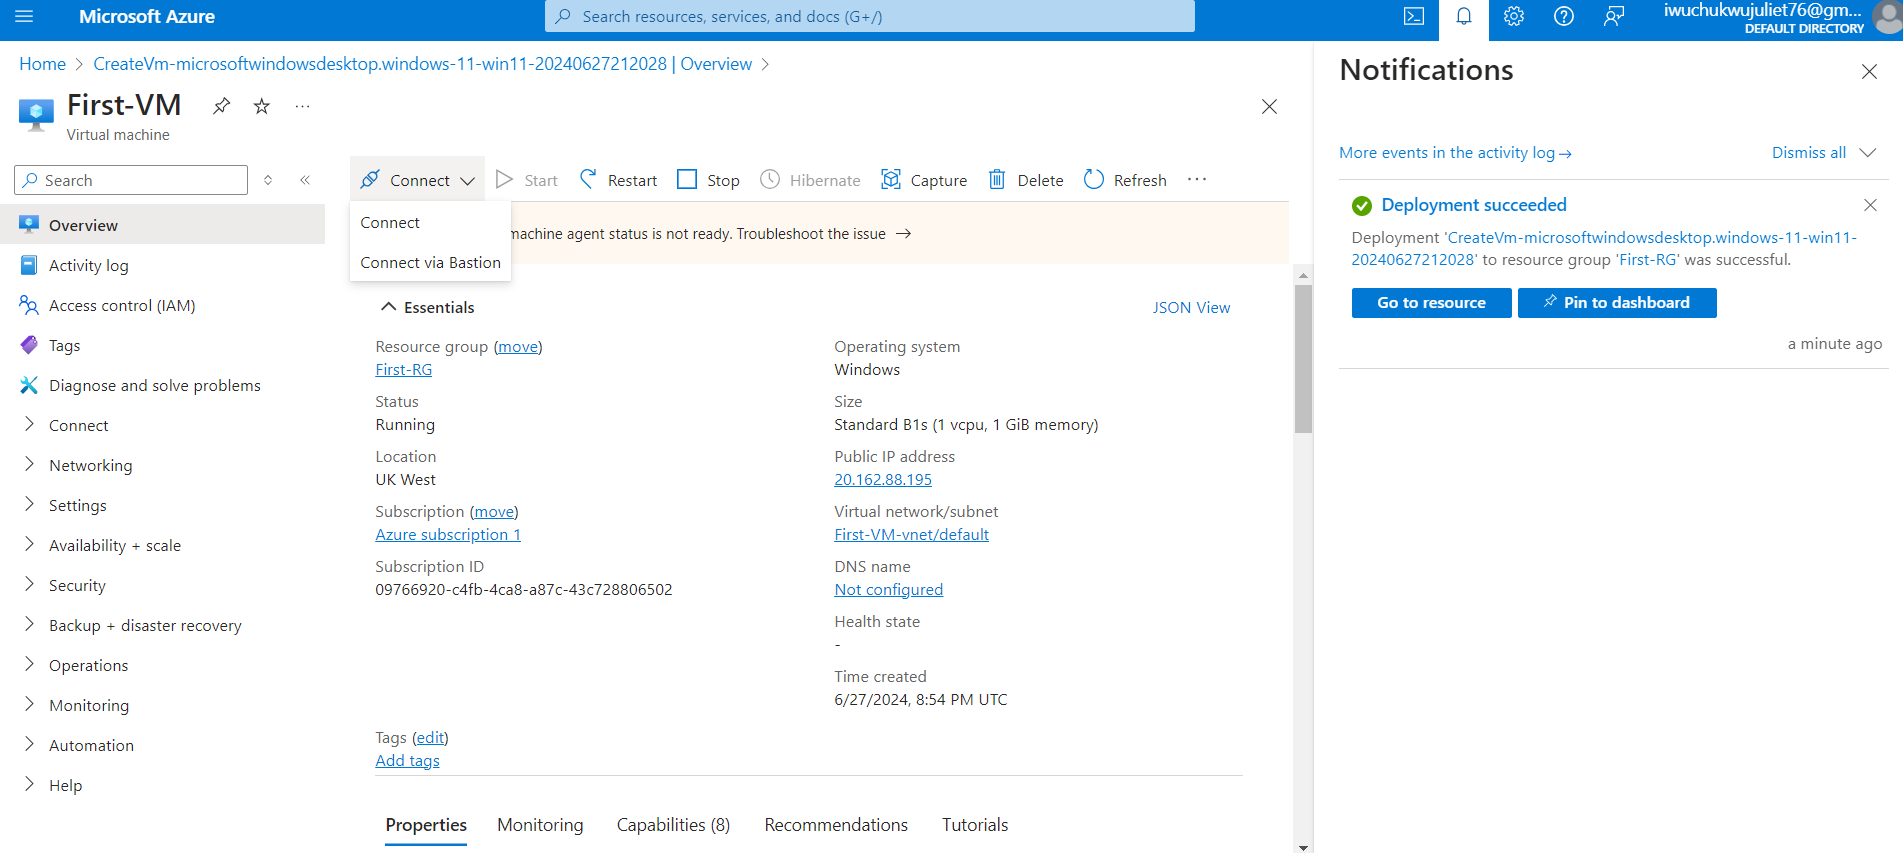
Task: Open First-VM-vnet/default subnet link
Action: 911,535
